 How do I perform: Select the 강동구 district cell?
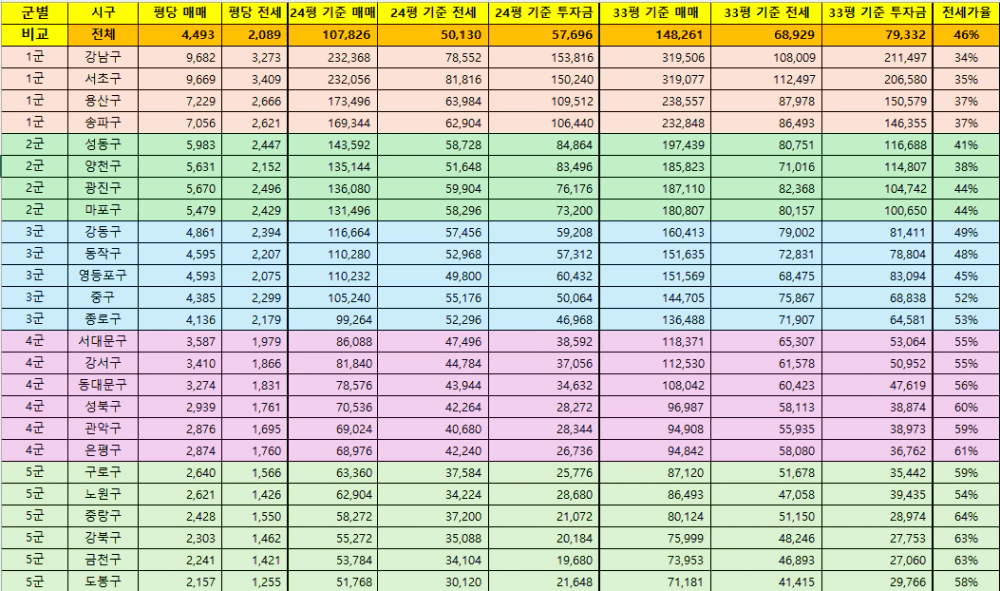103,232
